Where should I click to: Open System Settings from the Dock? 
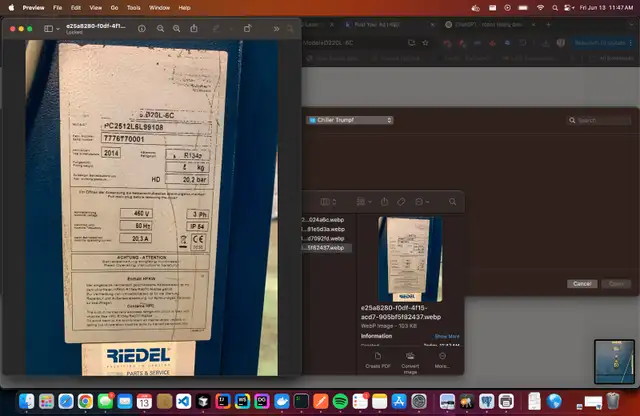[419, 402]
